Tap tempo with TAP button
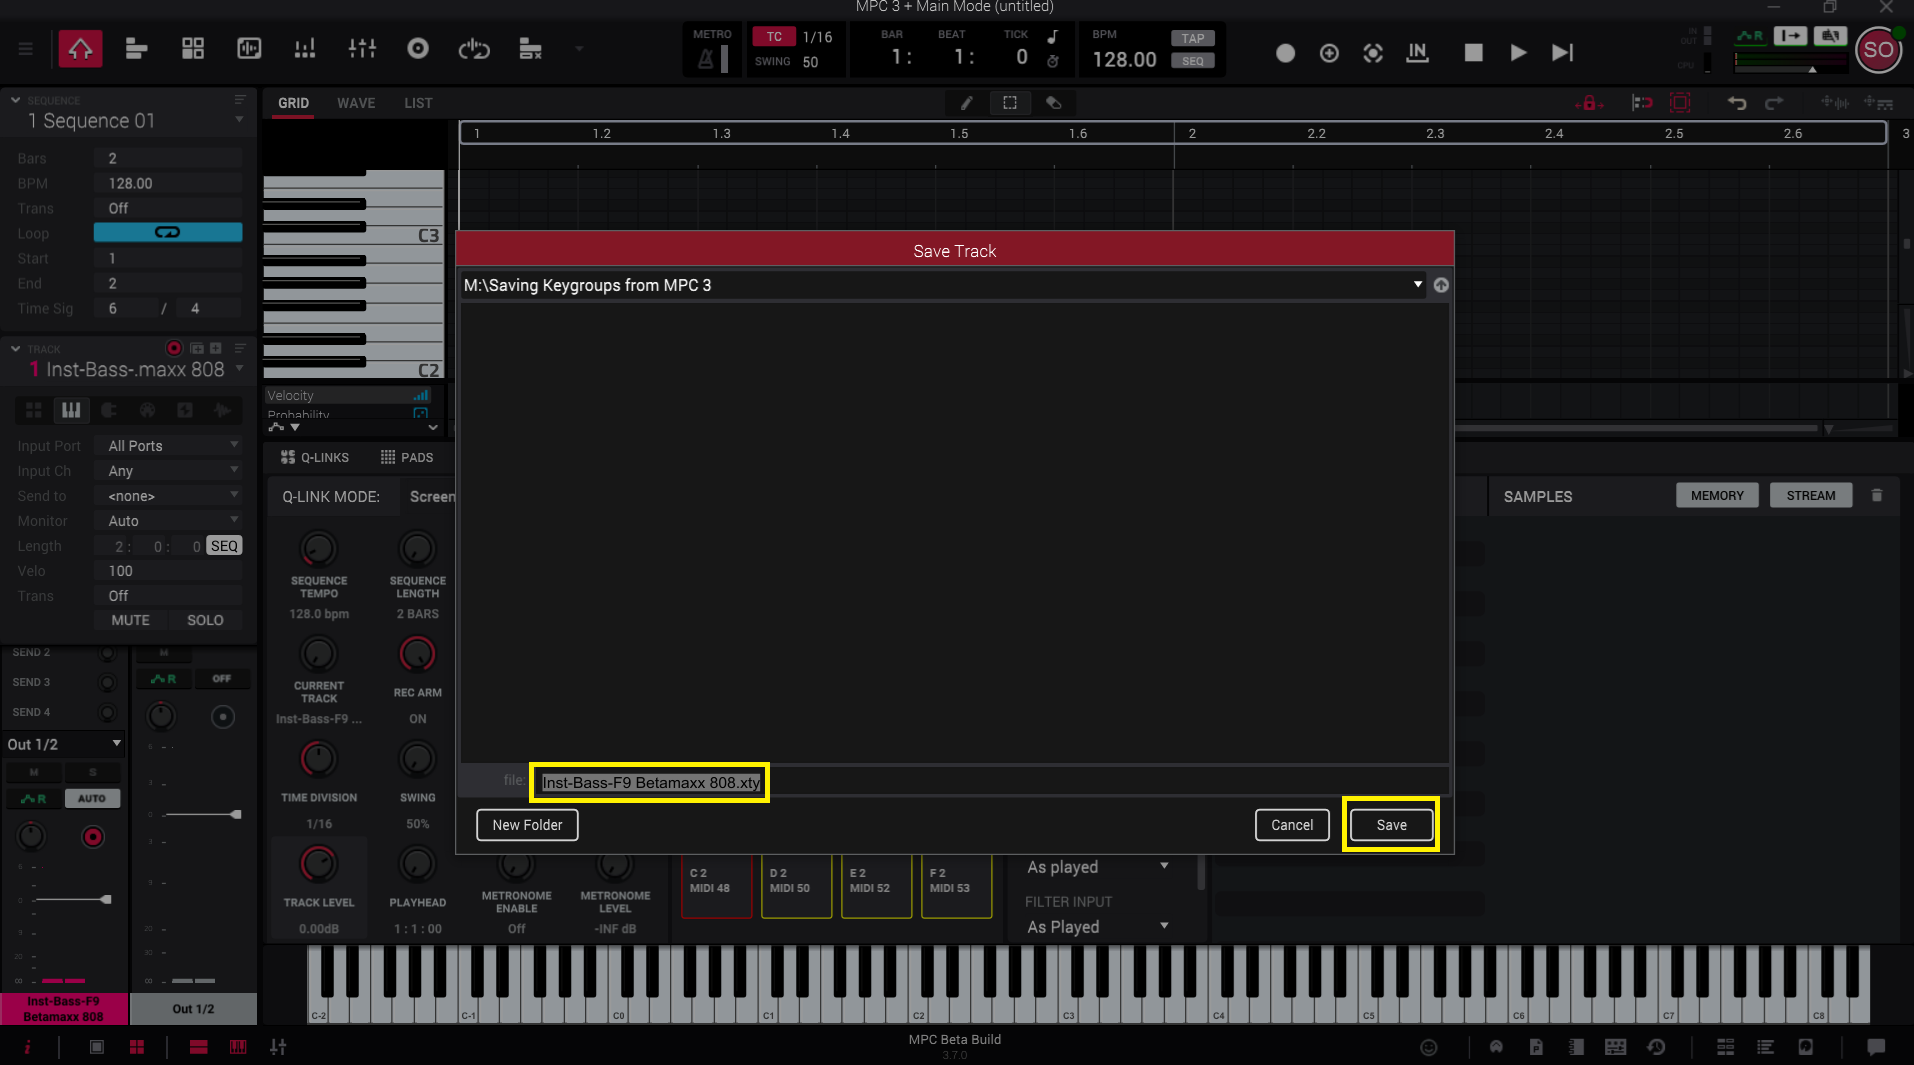Image resolution: width=1914 pixels, height=1065 pixels. click(x=1193, y=38)
